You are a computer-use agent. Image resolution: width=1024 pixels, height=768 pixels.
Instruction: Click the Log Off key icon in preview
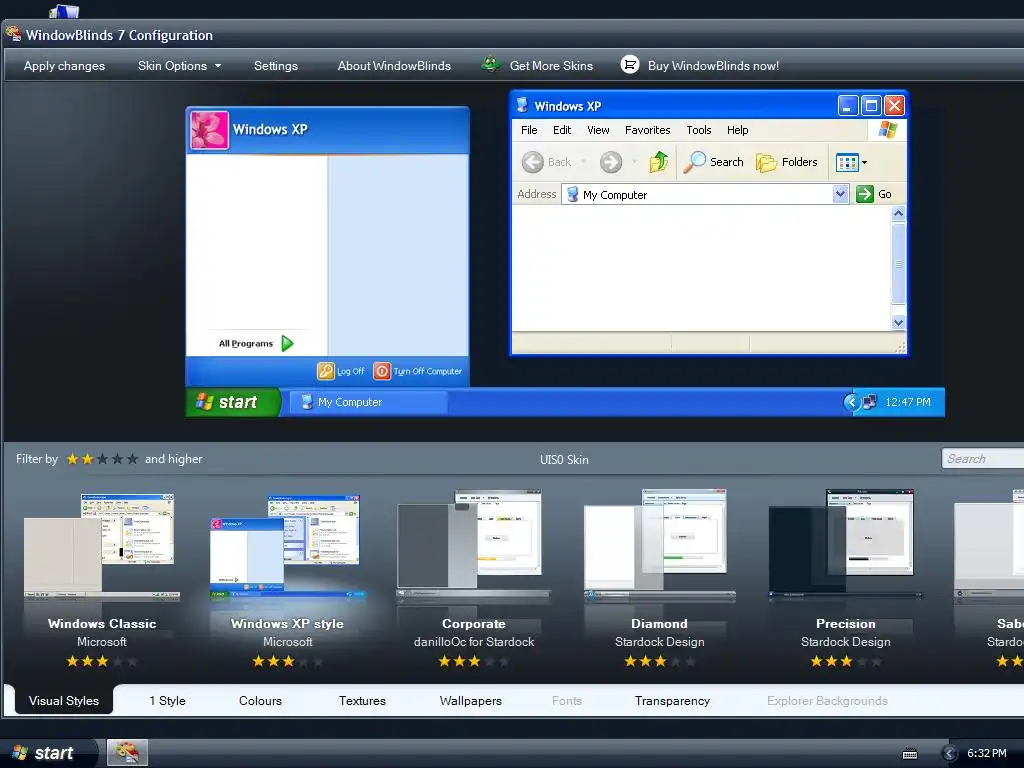[x=325, y=371]
